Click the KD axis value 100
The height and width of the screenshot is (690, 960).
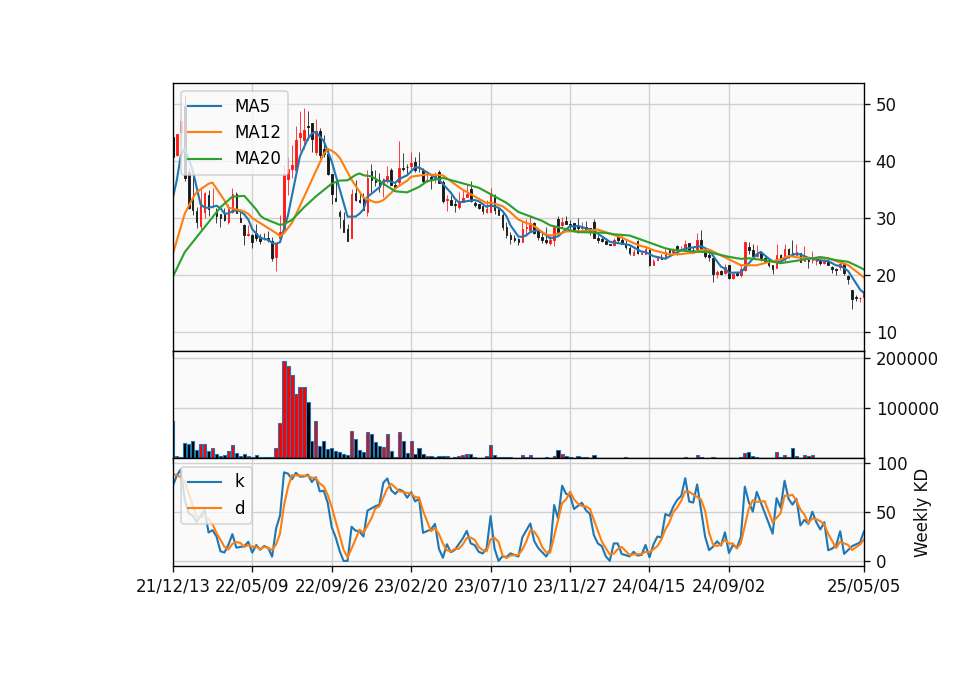point(891,464)
